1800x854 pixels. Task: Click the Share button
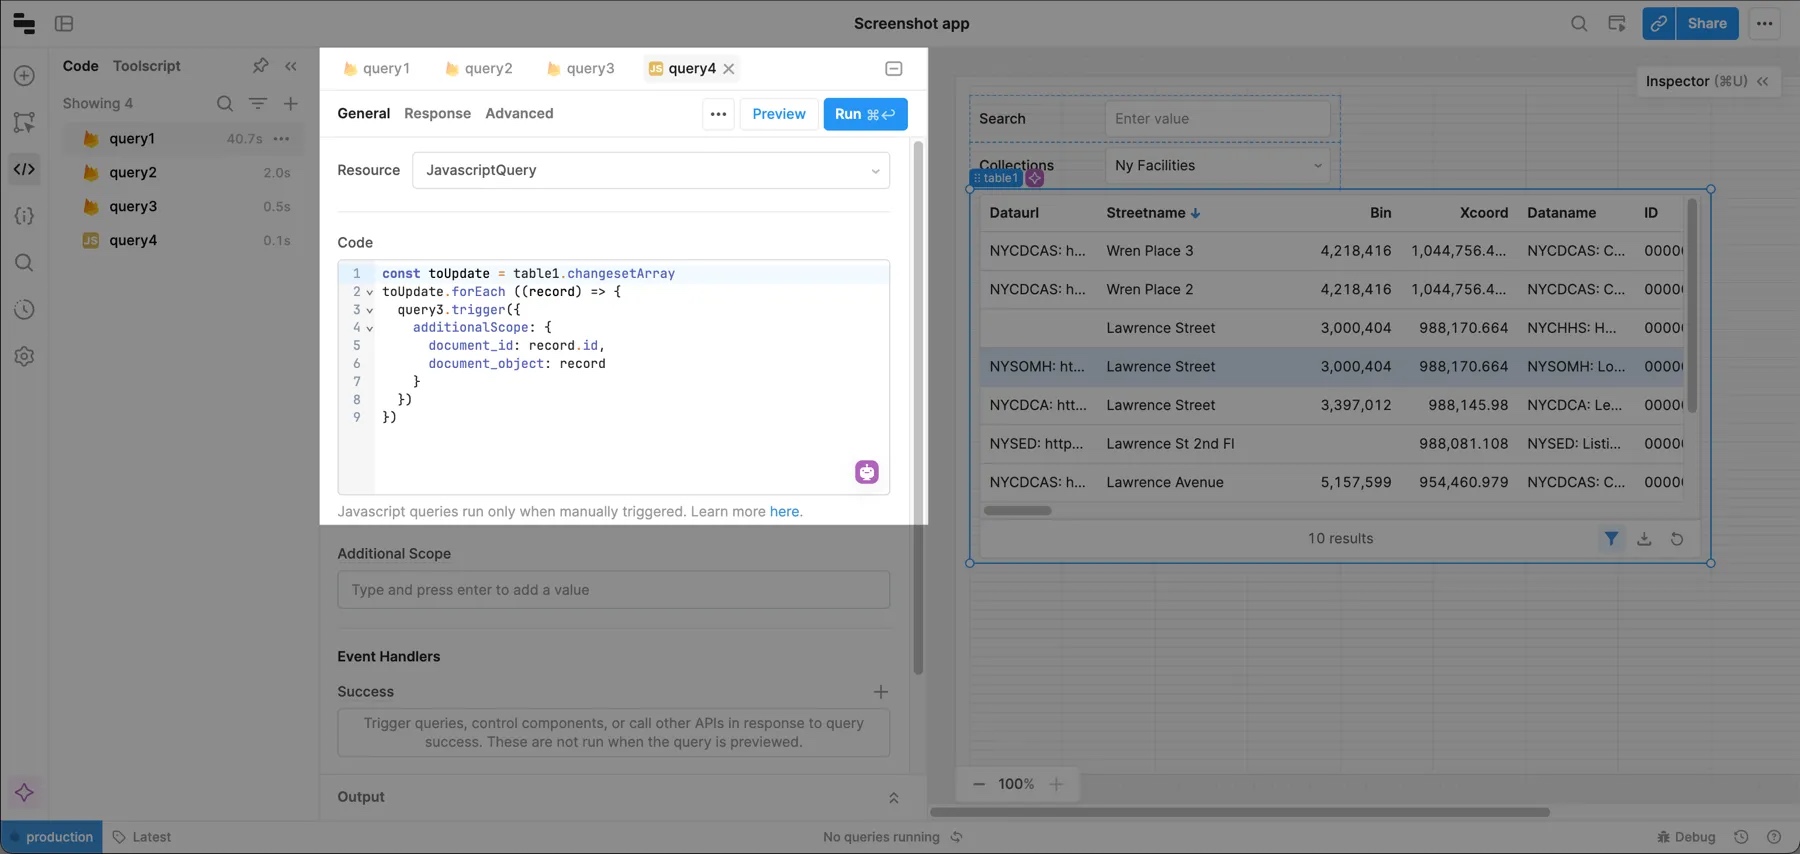(1707, 23)
